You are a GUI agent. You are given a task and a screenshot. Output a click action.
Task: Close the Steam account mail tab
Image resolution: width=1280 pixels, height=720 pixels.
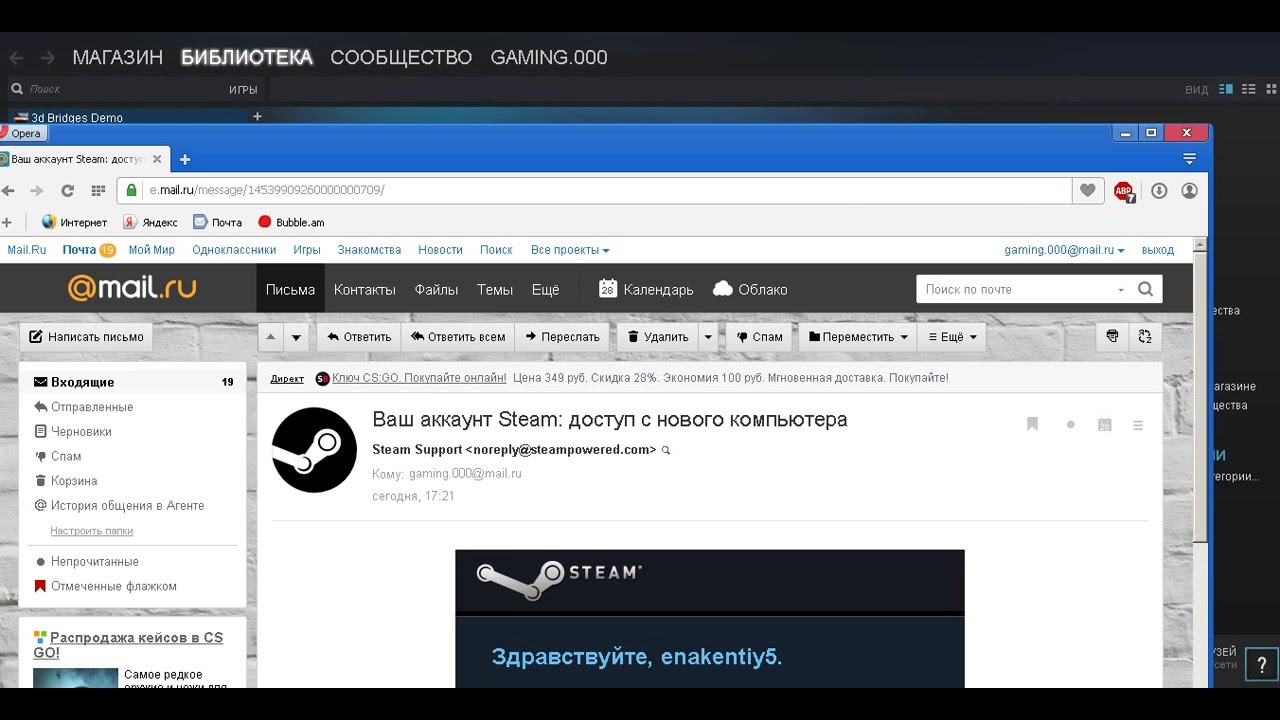pyautogui.click(x=157, y=159)
